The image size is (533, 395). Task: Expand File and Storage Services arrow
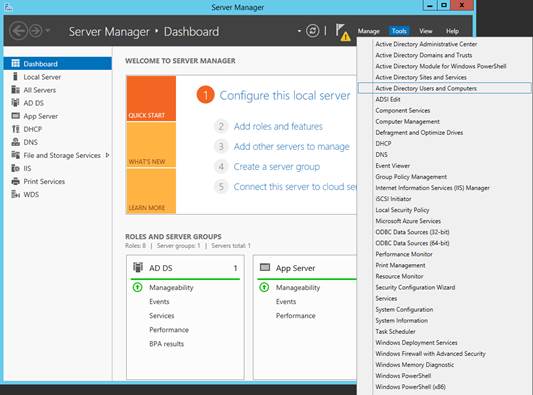(107, 155)
